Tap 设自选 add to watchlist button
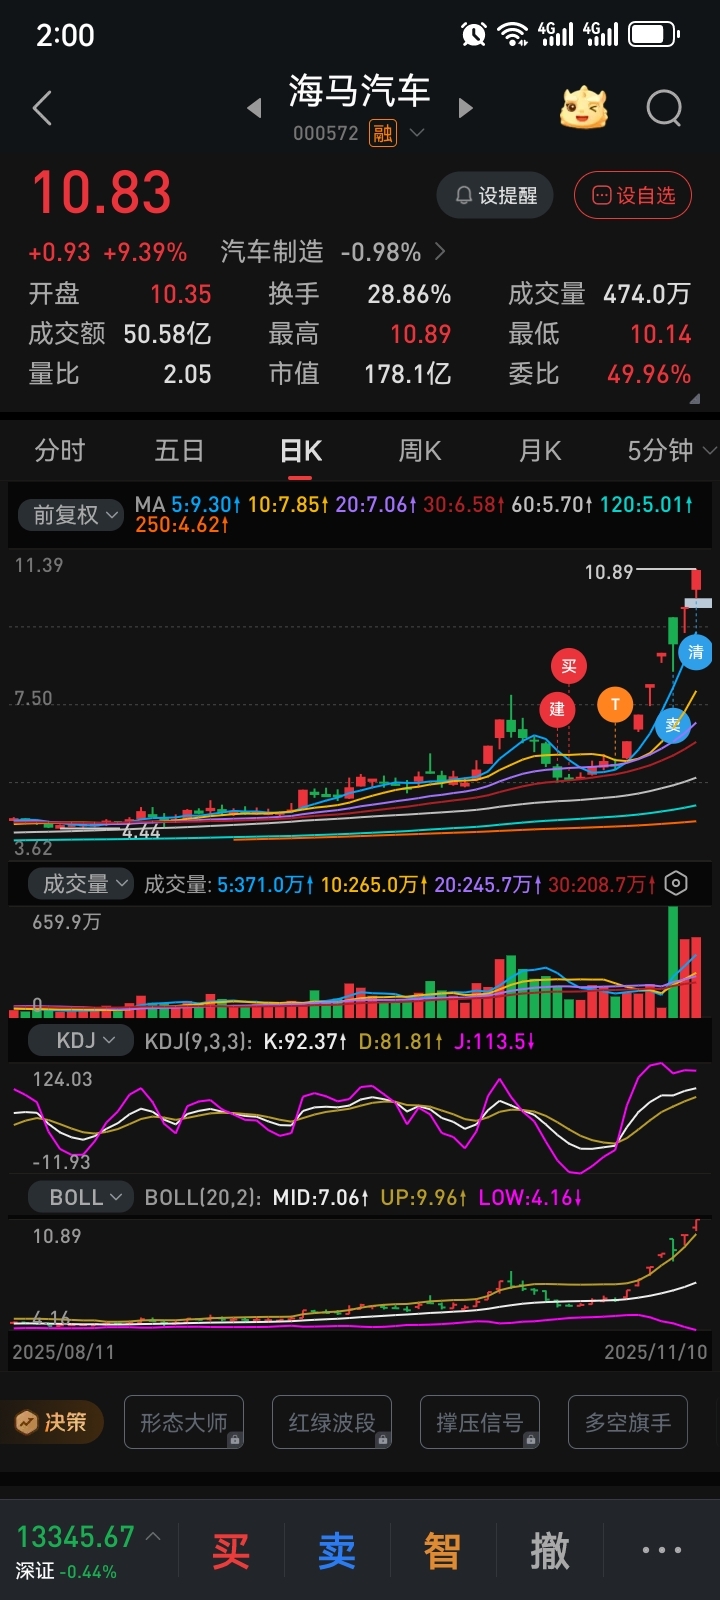 (x=633, y=195)
